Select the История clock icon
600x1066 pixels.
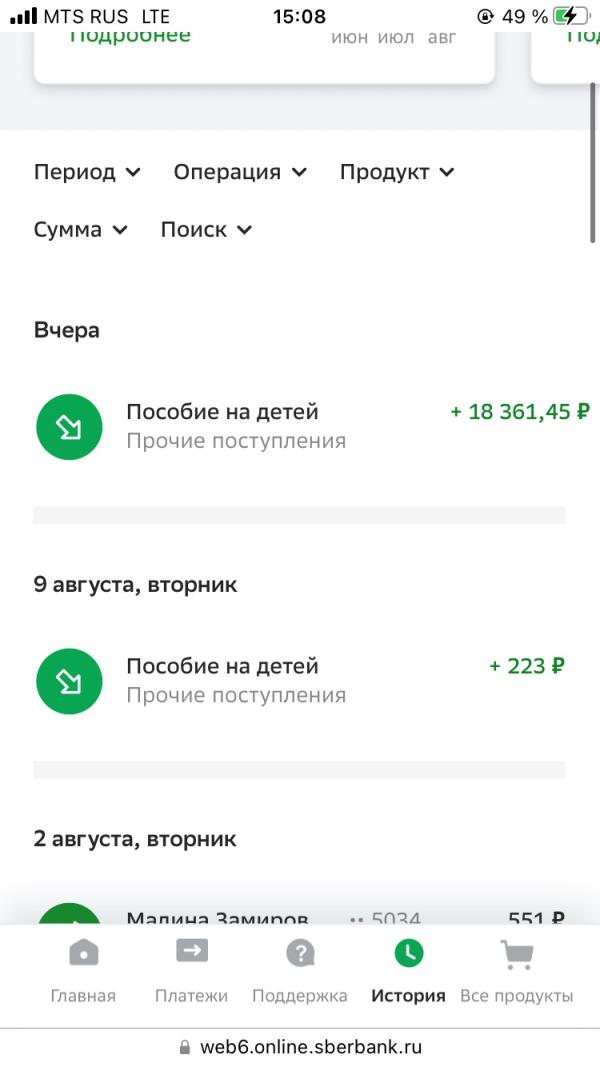tap(408, 953)
